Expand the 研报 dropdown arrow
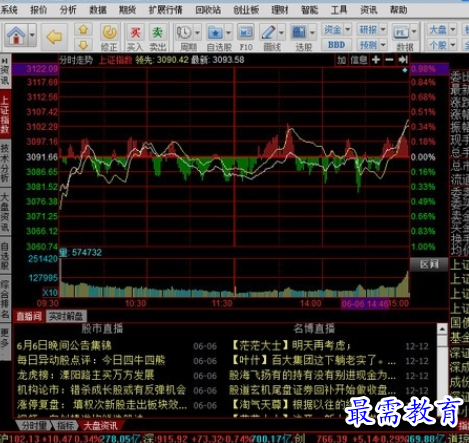 (x=383, y=30)
